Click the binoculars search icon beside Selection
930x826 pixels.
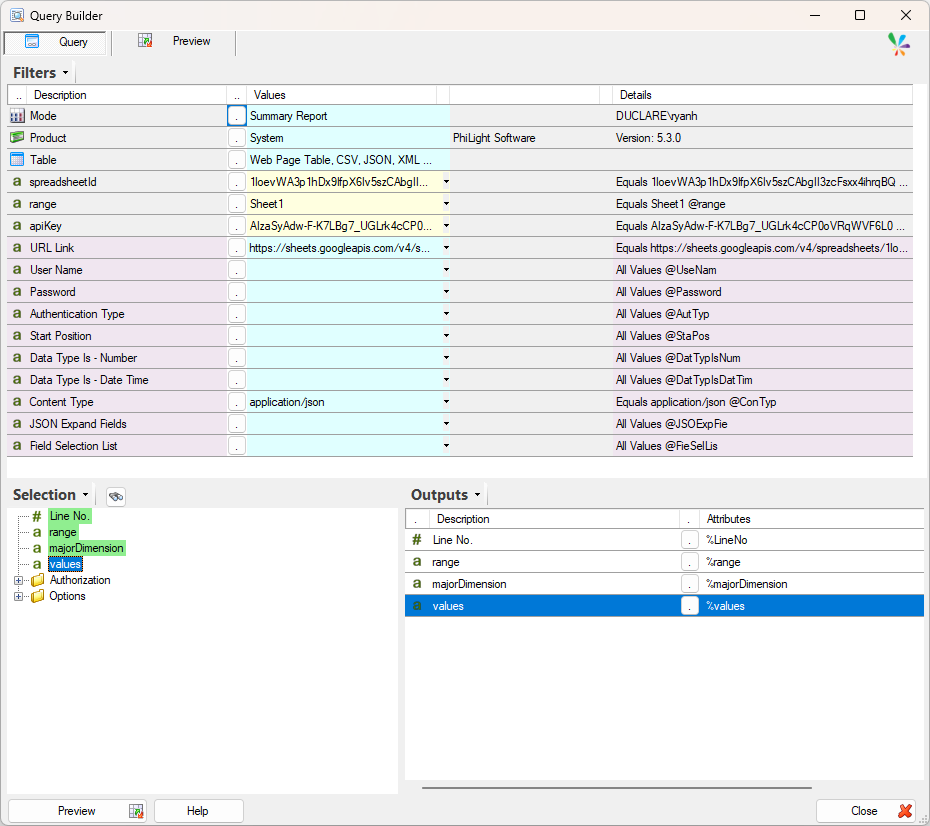click(x=116, y=496)
